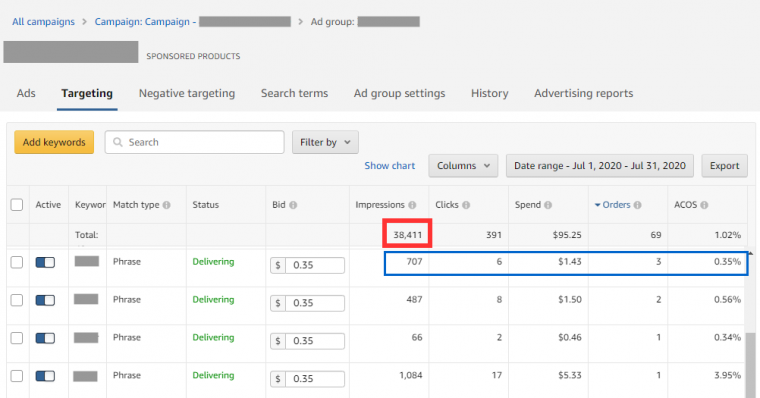The width and height of the screenshot is (760, 398).
Task: Click the Orders sort arrow
Action: point(598,205)
